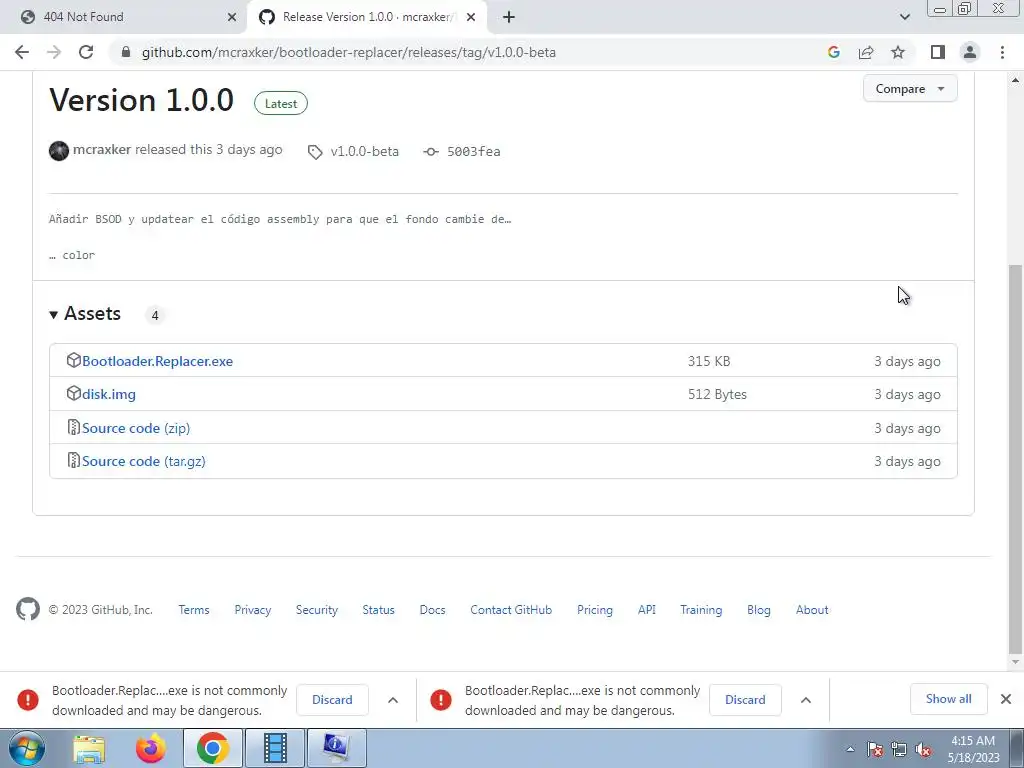Click the GitHub logo in the footer
Viewport: 1024px width, 768px height.
click(28, 609)
